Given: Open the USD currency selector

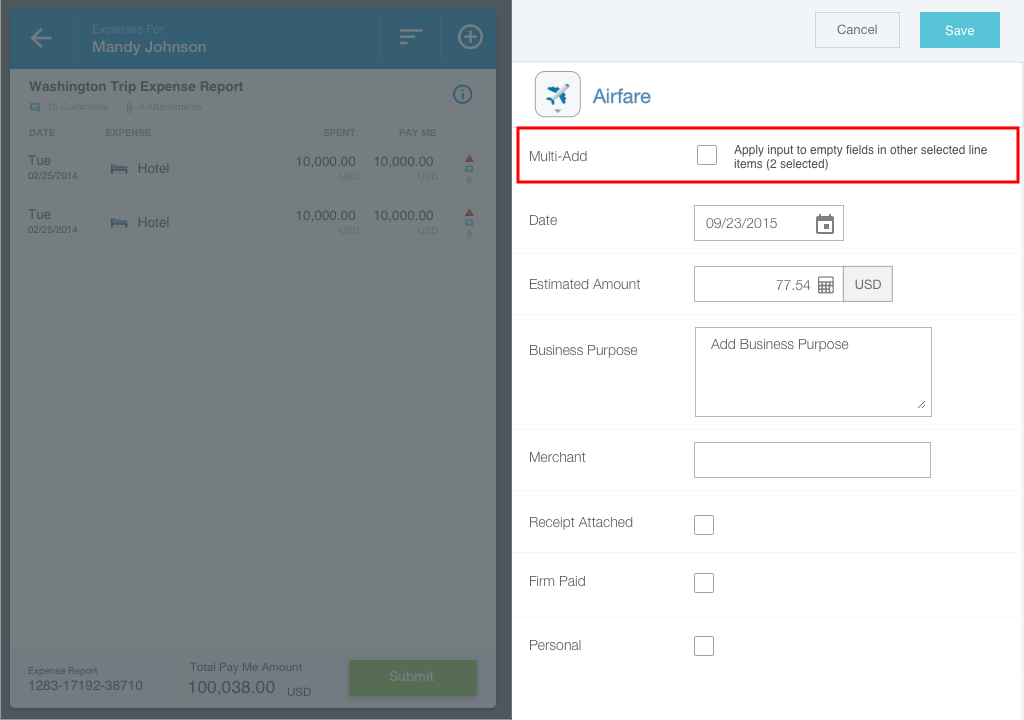Looking at the screenshot, I should pyautogui.click(x=868, y=285).
